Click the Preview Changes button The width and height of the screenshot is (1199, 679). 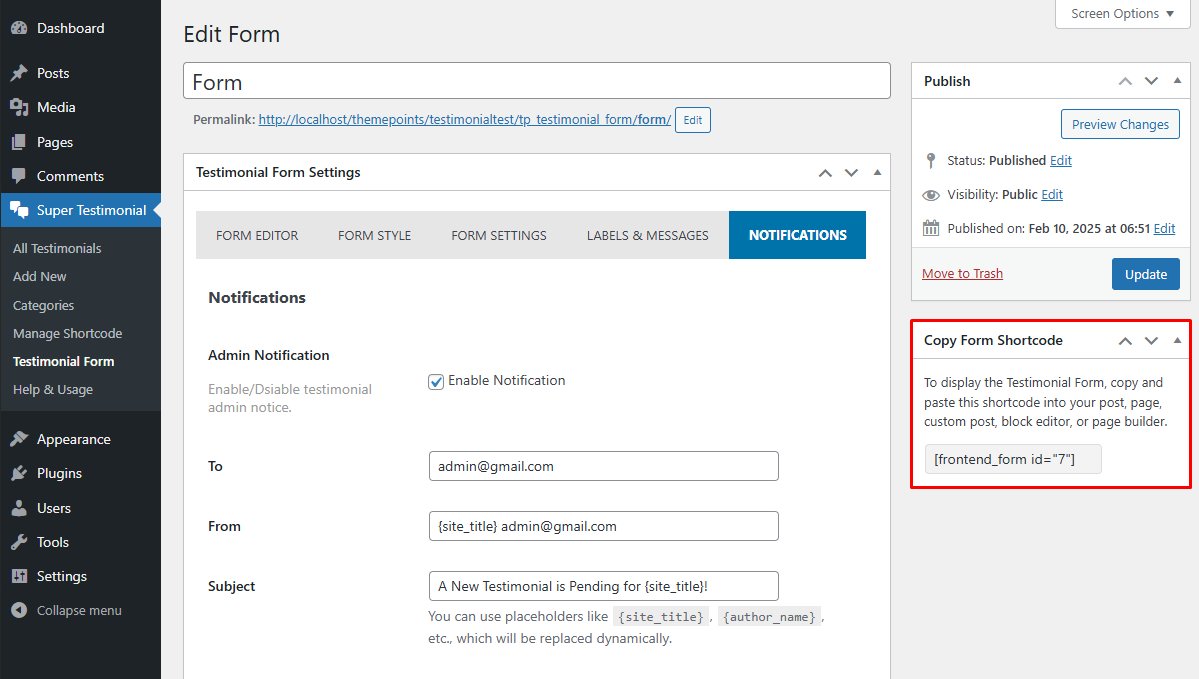(x=1120, y=125)
